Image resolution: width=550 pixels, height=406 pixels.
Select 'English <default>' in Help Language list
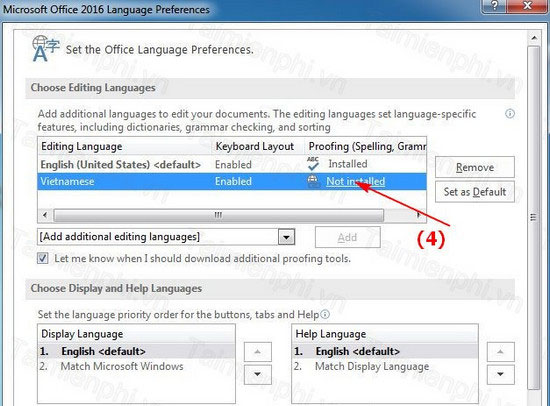click(x=385, y=351)
